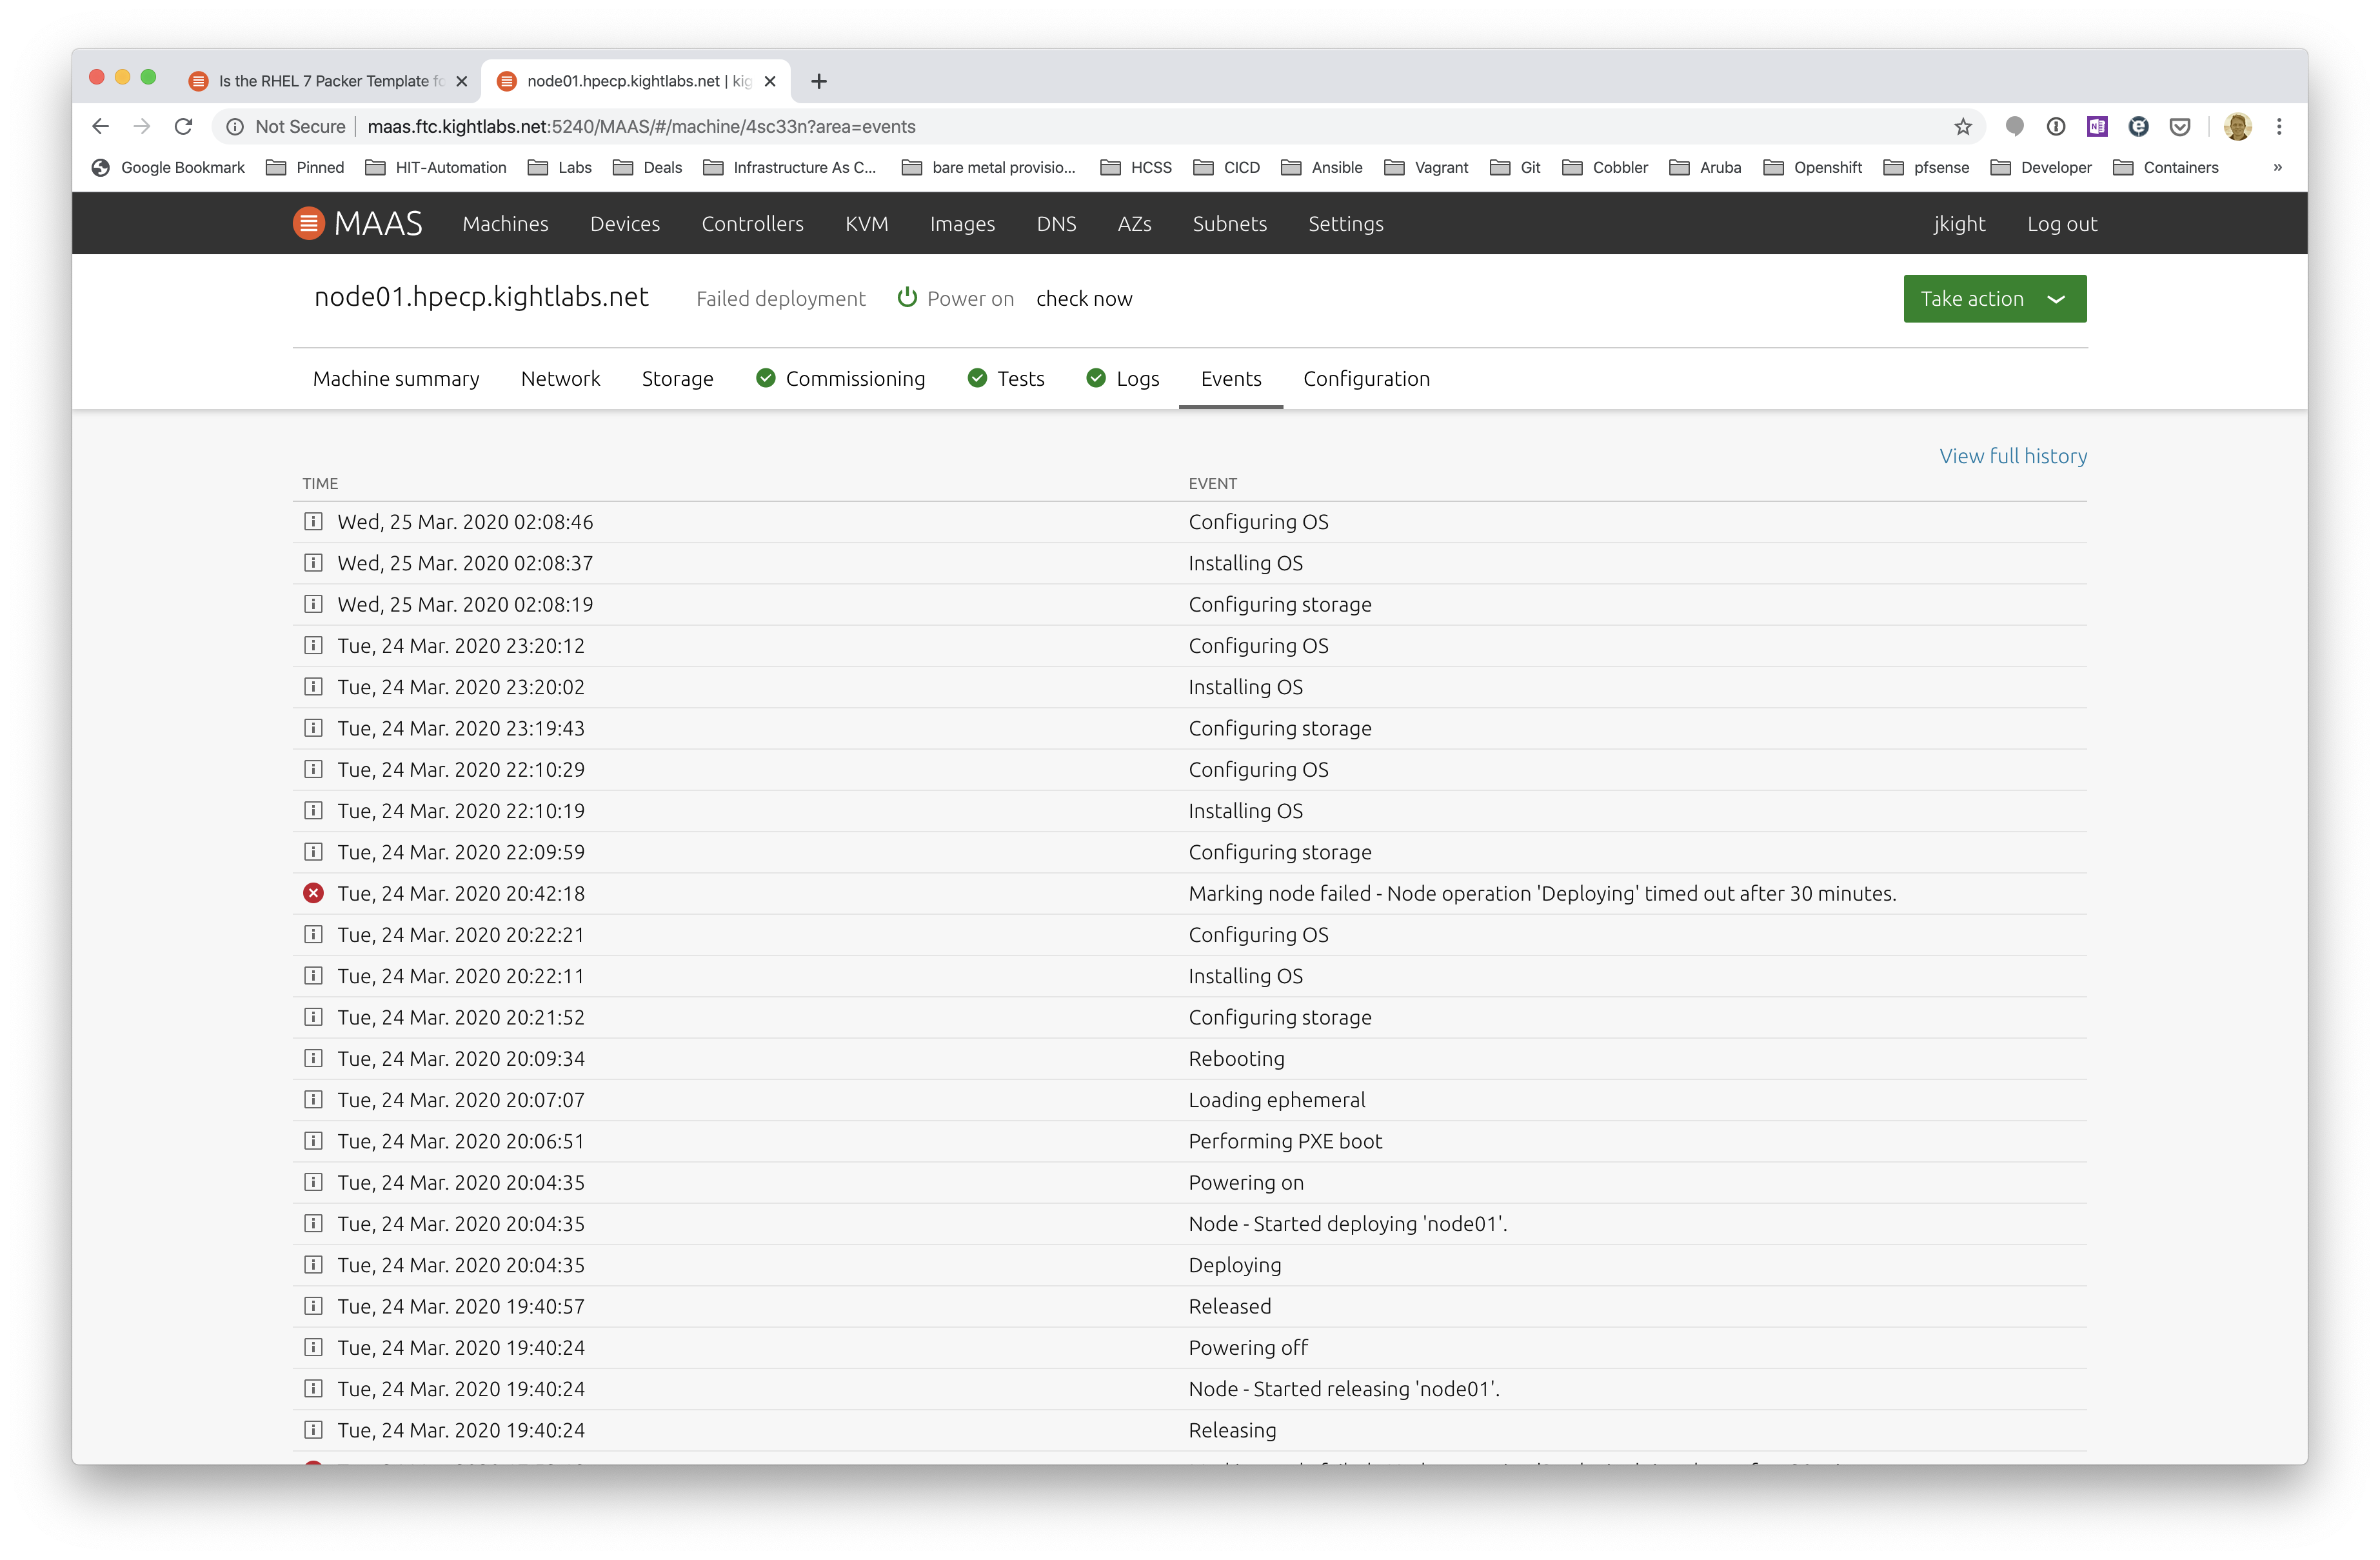Click info icon beside 02:08:46 Configuring OS event
Image resolution: width=2380 pixels, height=1560 pixels.
tap(313, 521)
